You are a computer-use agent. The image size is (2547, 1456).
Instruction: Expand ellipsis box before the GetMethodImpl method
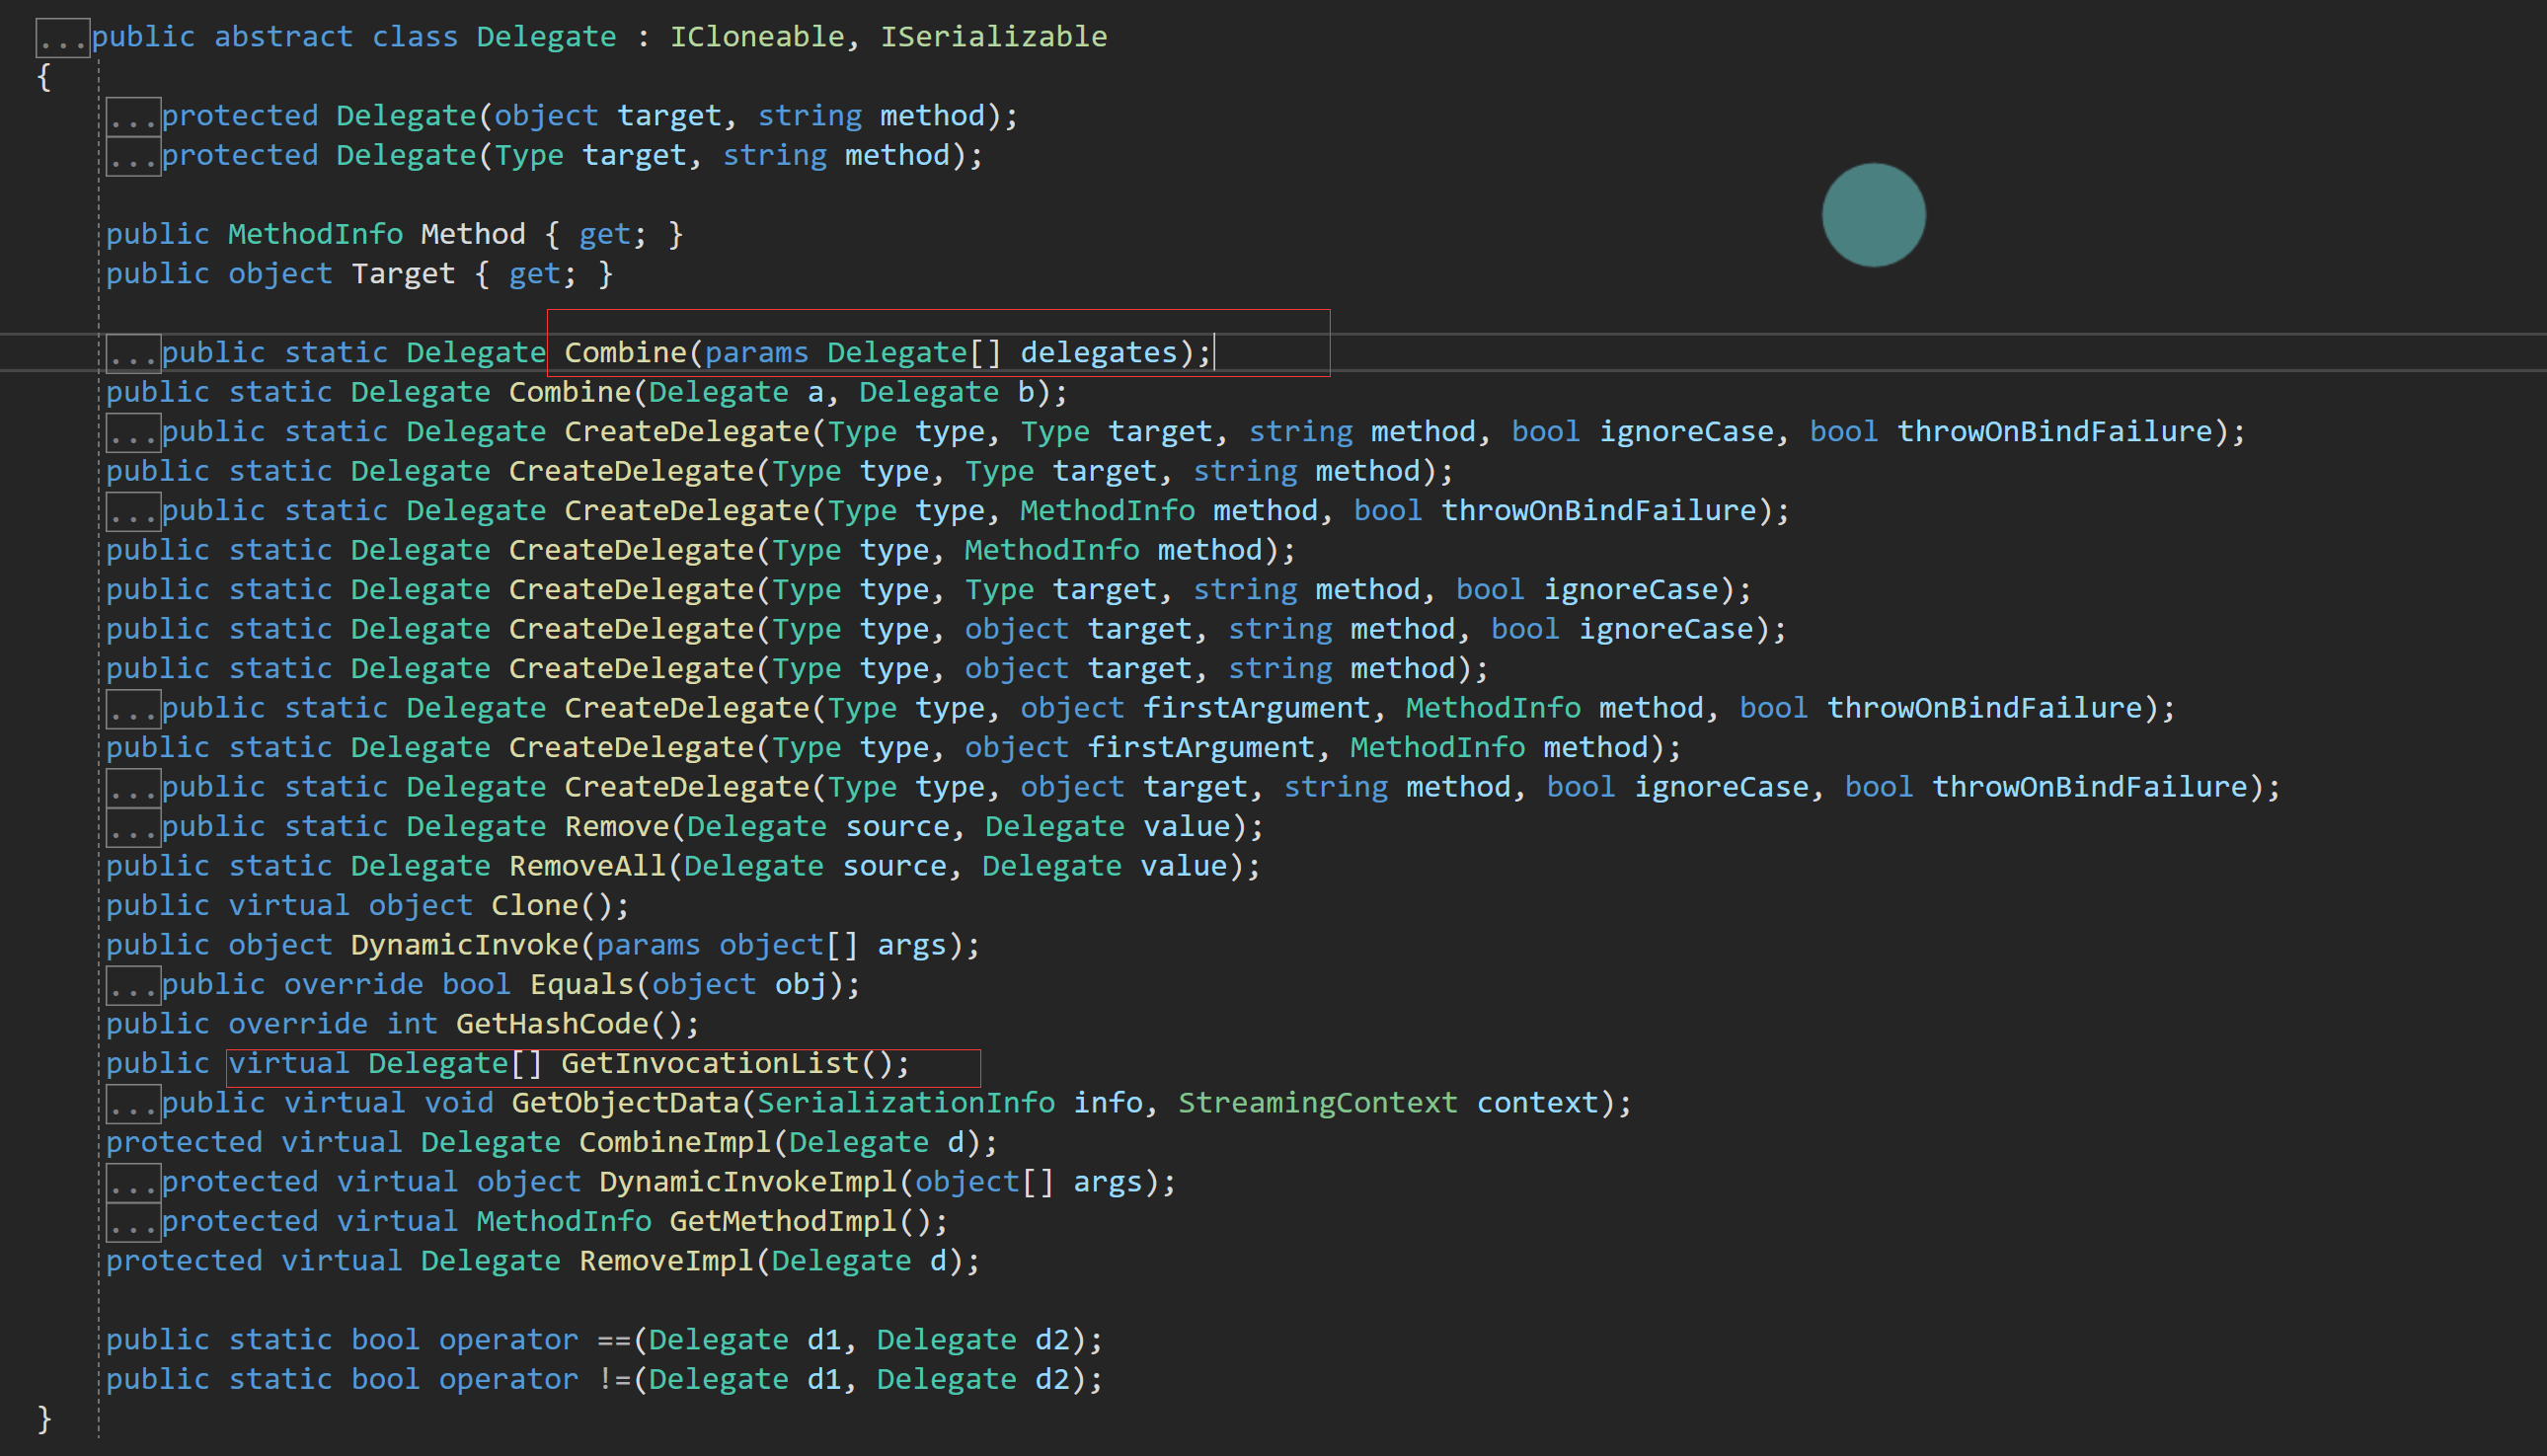(x=133, y=1222)
